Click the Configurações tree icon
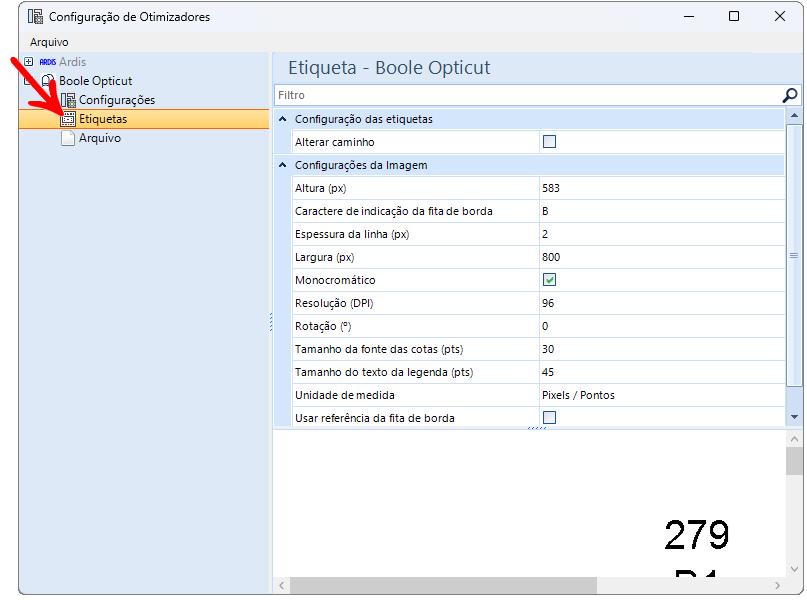 pos(68,100)
